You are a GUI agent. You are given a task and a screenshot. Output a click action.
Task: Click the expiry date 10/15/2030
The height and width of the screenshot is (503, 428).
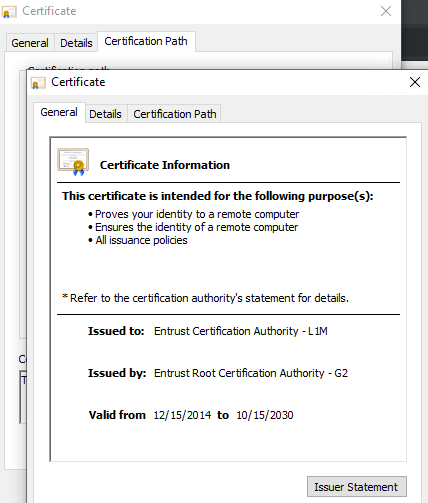265,415
